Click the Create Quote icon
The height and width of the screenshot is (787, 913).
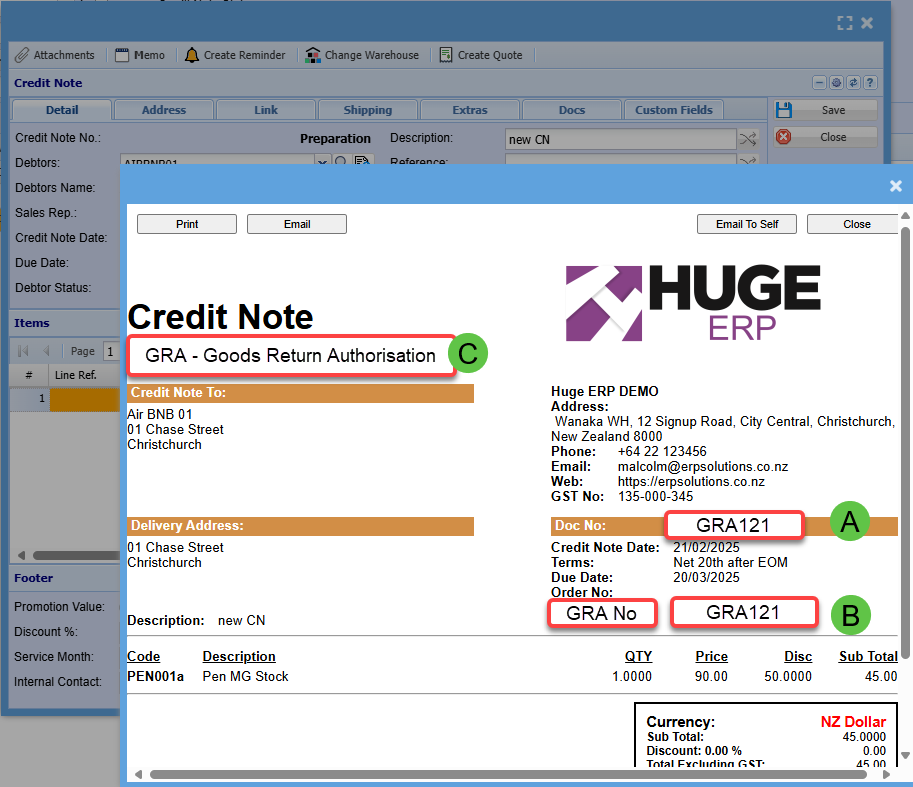coord(446,55)
